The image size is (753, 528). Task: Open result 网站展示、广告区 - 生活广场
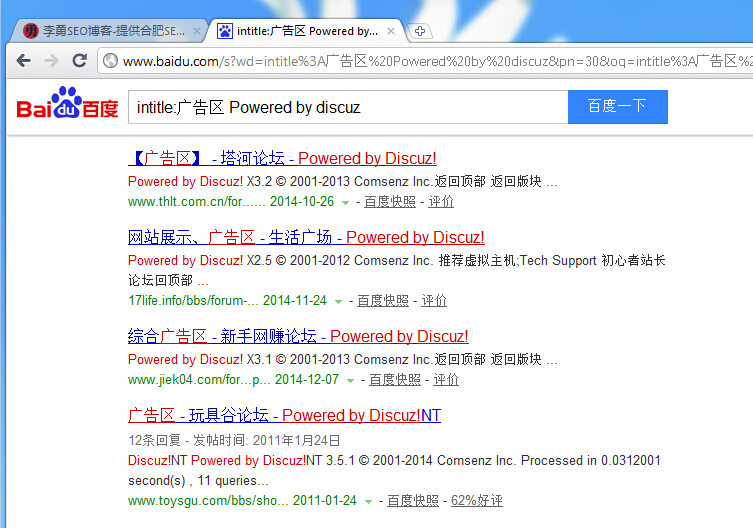click(306, 237)
